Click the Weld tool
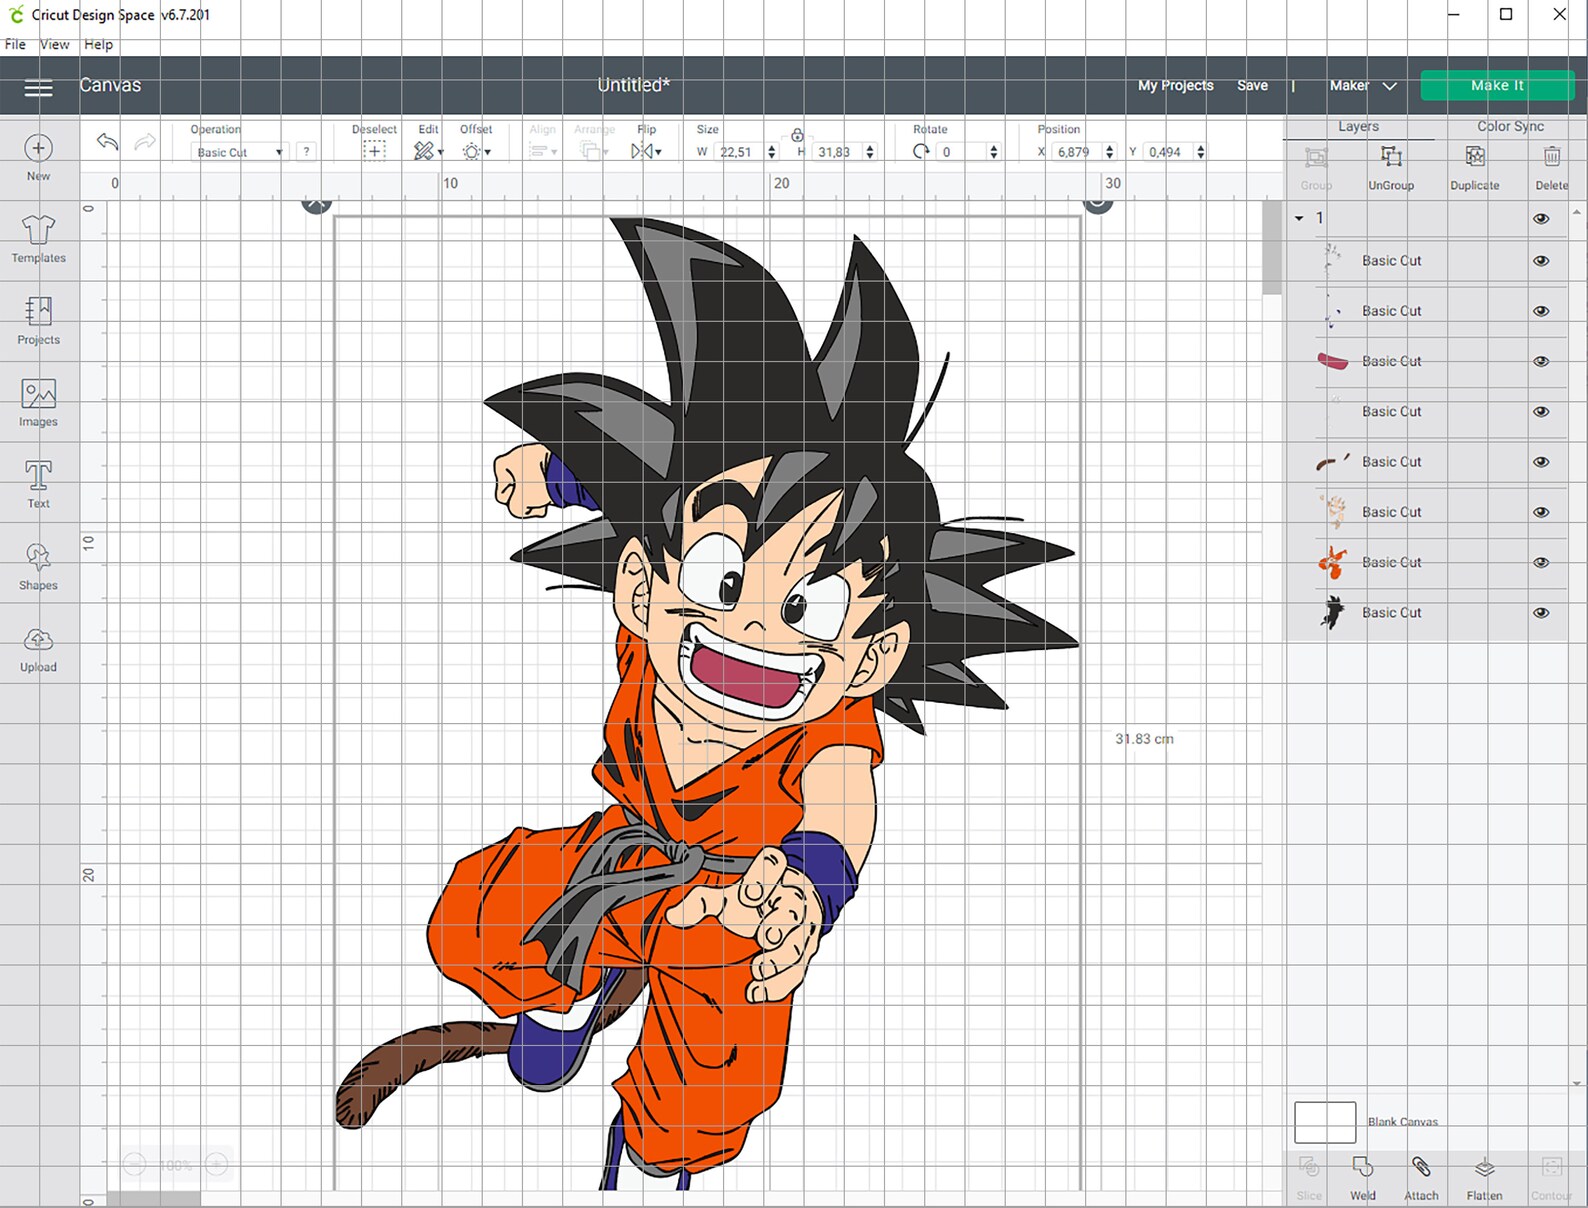This screenshot has width=1588, height=1208. 1362,1167
